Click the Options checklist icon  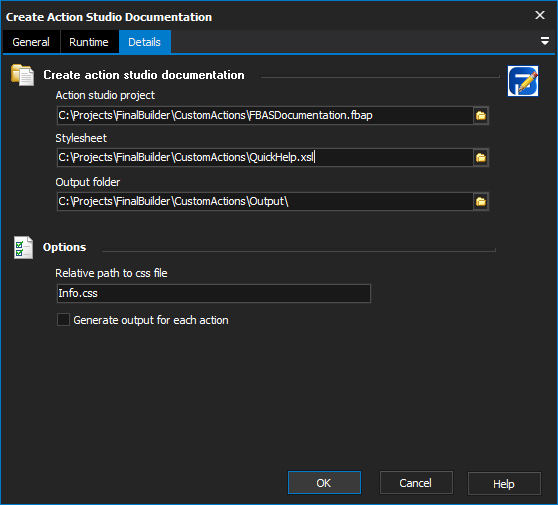click(23, 248)
